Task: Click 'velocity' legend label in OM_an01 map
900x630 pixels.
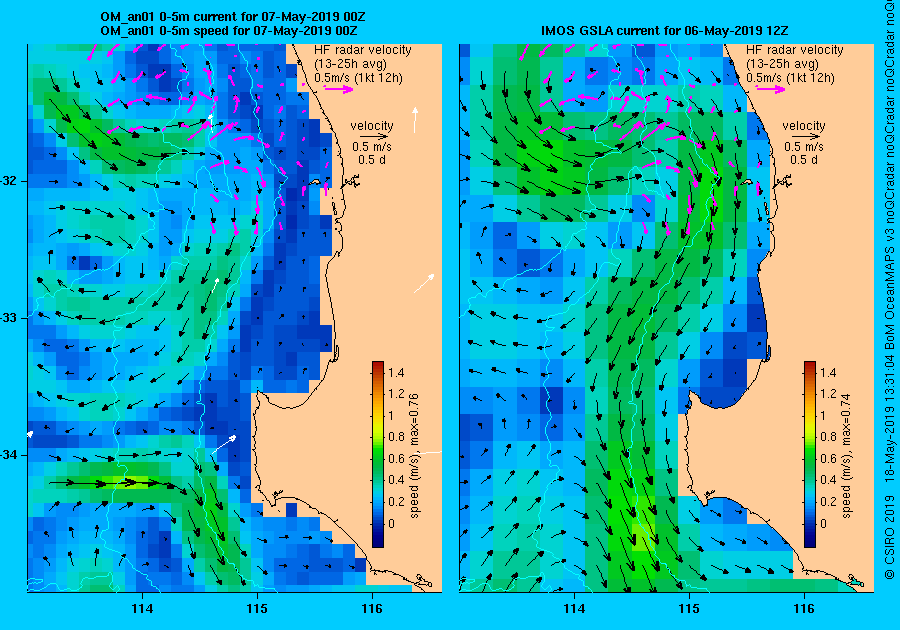Action: pyautogui.click(x=372, y=126)
